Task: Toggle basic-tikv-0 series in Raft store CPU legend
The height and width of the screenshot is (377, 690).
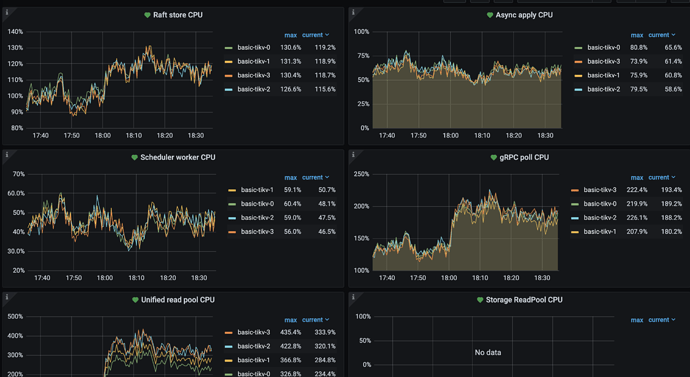Action: (x=254, y=48)
